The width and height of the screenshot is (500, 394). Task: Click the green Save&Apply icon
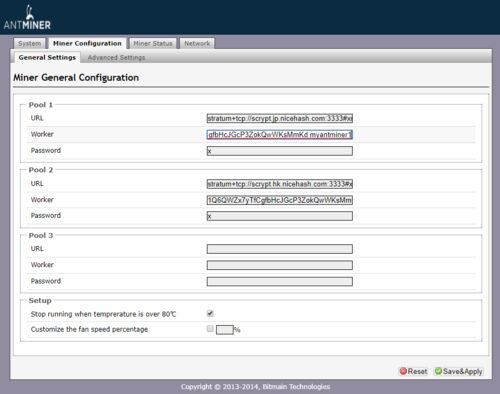coord(438,371)
